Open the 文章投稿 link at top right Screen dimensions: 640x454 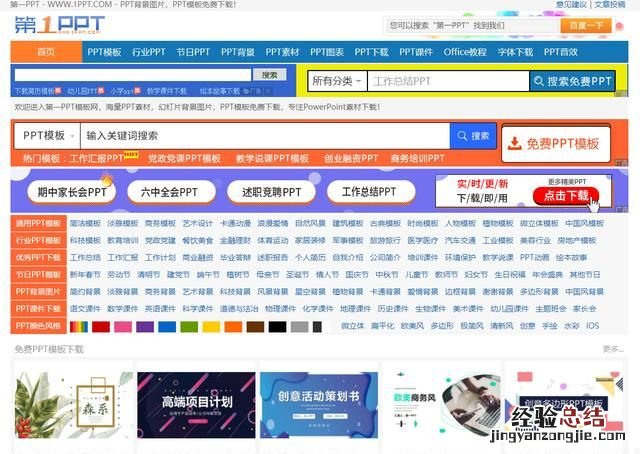pyautogui.click(x=610, y=4)
